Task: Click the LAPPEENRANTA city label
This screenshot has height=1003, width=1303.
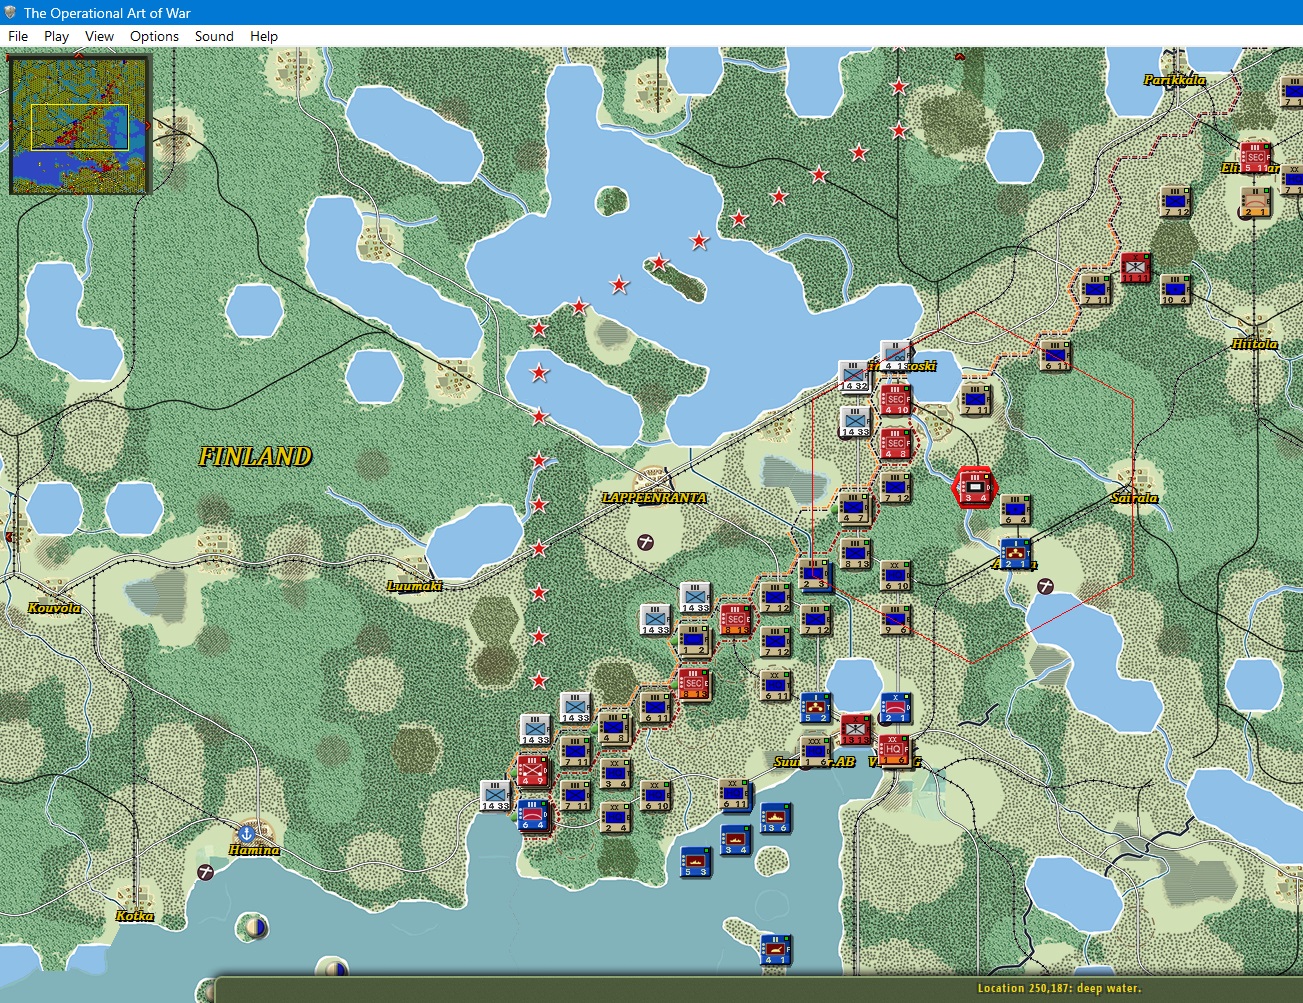Action: click(x=654, y=497)
